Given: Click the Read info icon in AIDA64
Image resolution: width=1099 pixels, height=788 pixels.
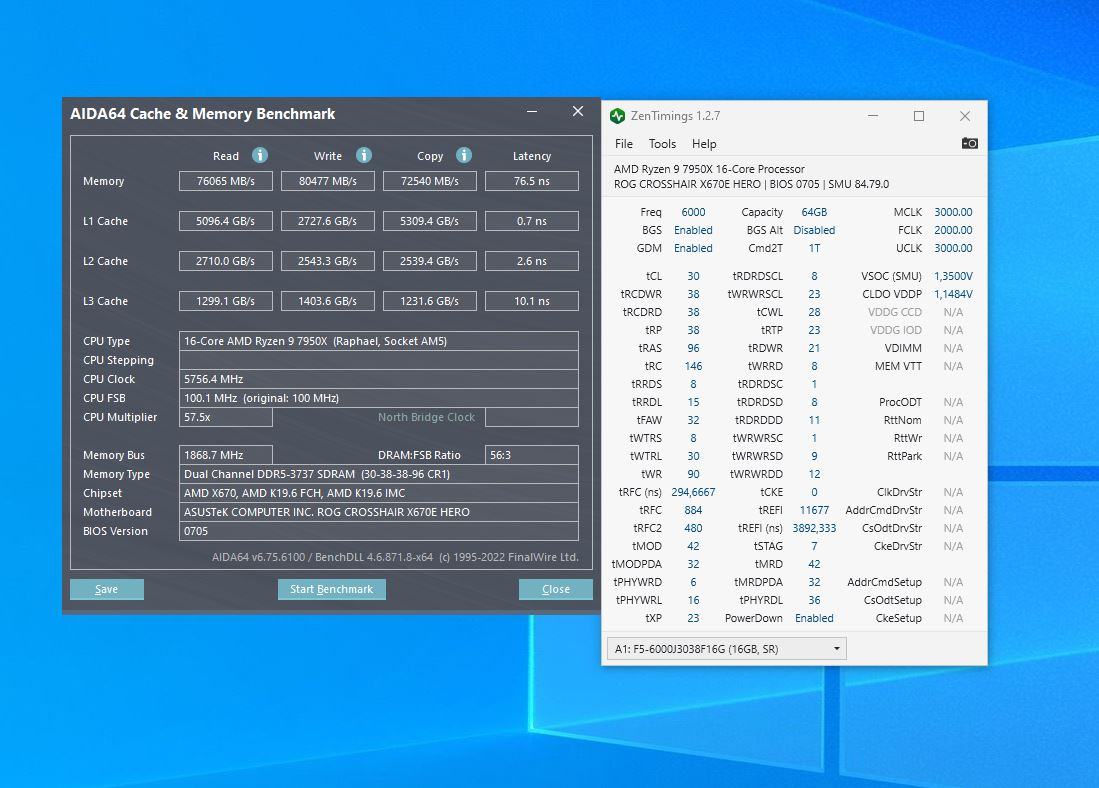Looking at the screenshot, I should pos(260,155).
